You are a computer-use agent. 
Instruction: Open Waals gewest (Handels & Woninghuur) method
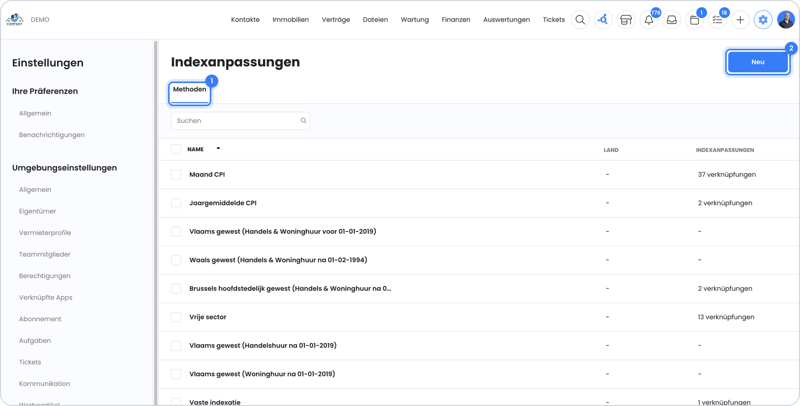coord(278,260)
